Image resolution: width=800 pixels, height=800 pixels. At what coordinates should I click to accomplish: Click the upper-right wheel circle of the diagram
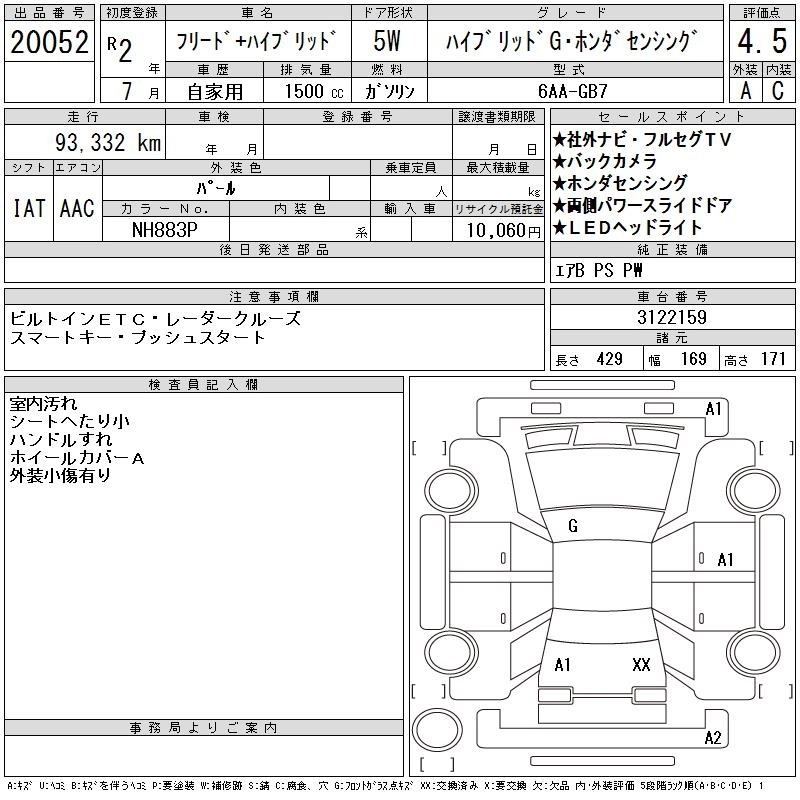pos(749,487)
